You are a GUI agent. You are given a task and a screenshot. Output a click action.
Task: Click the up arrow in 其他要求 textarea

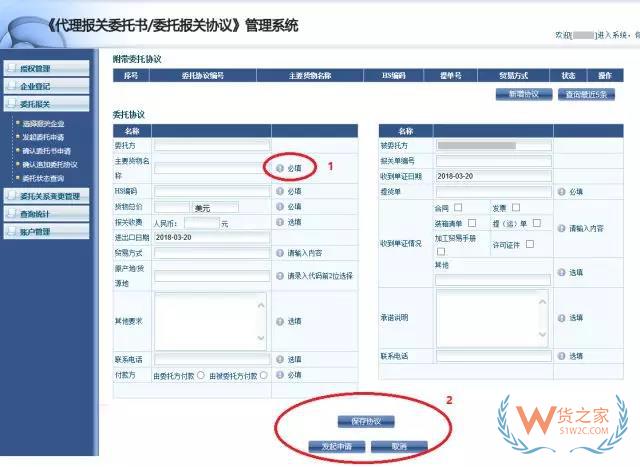(261, 305)
